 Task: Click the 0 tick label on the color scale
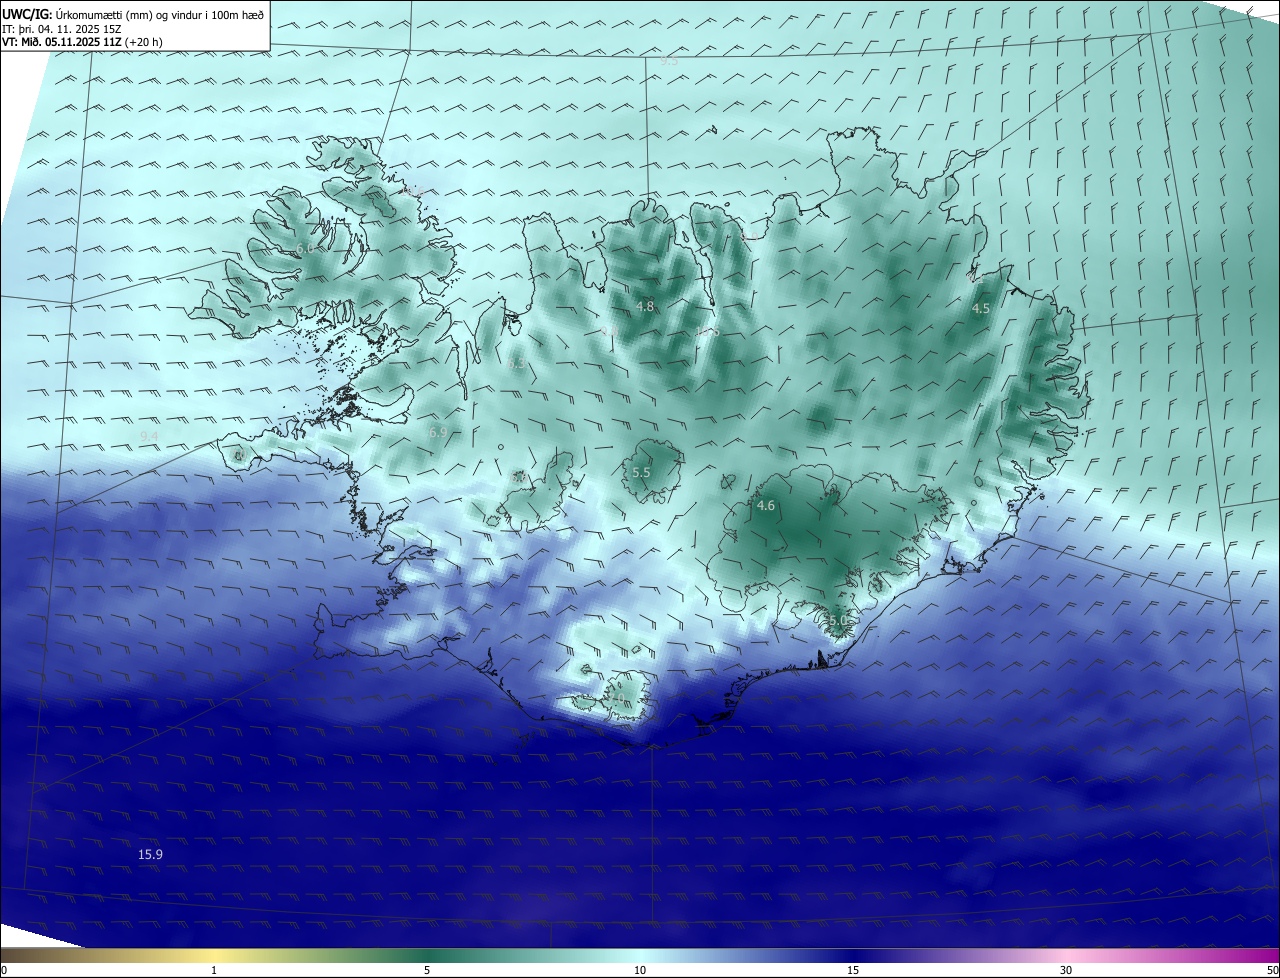coord(4,970)
